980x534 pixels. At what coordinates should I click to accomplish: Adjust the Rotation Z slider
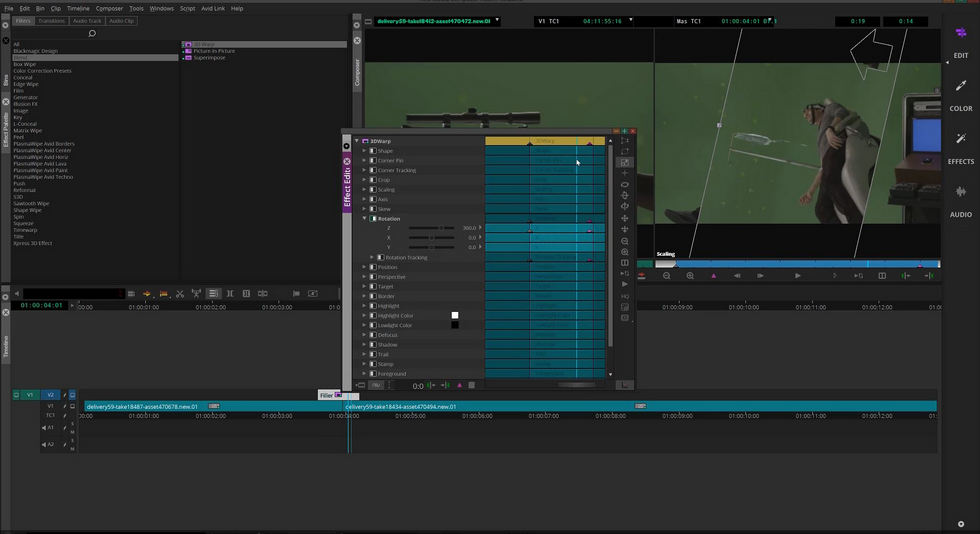point(431,228)
